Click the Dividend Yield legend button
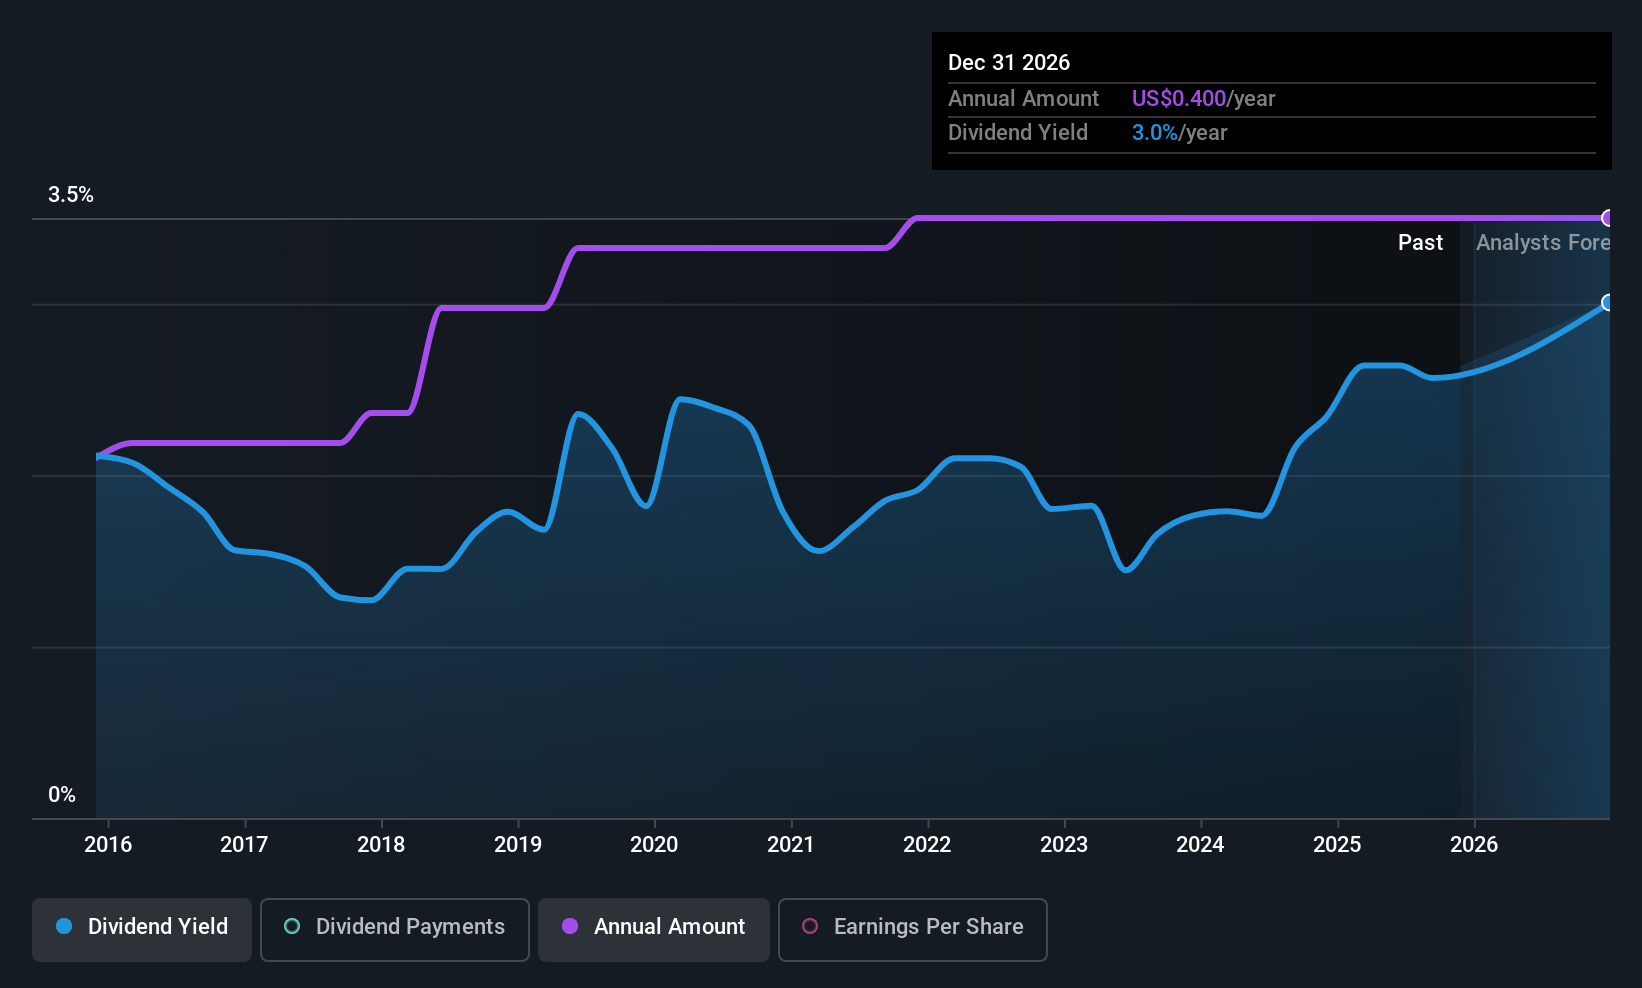Screen dimensions: 1642x988 (x=141, y=929)
